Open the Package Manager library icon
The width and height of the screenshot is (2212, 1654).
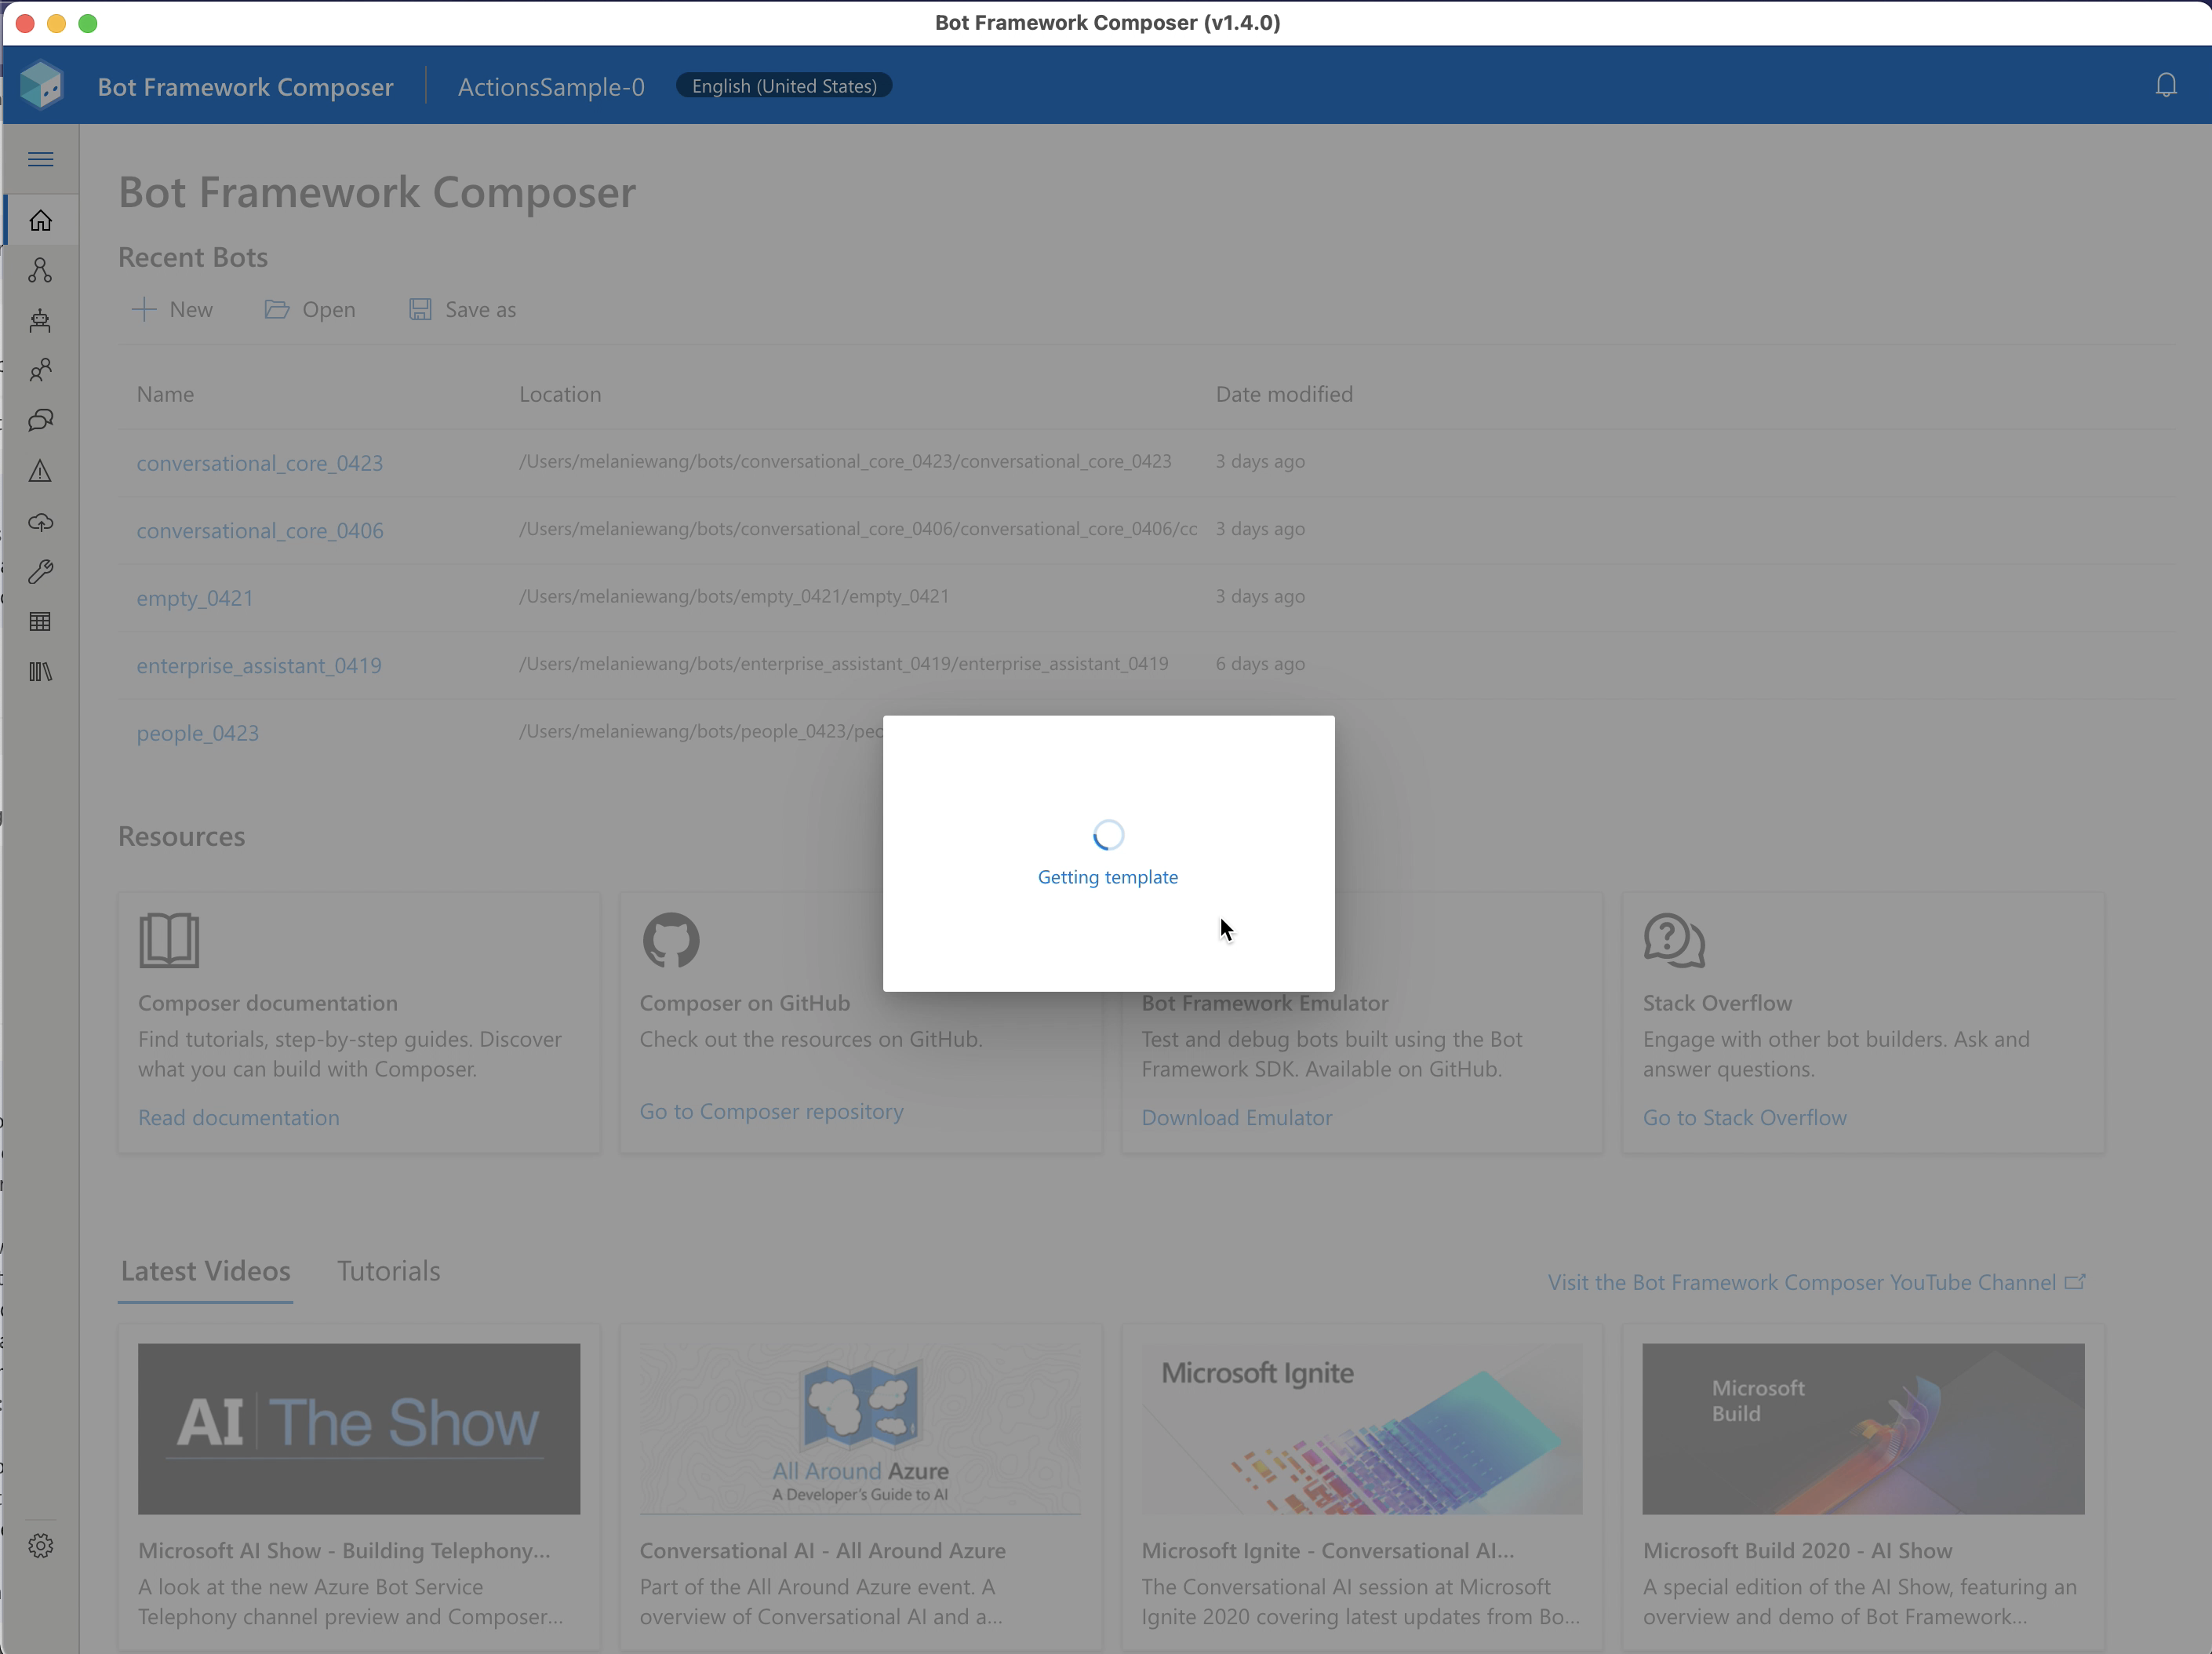[40, 671]
